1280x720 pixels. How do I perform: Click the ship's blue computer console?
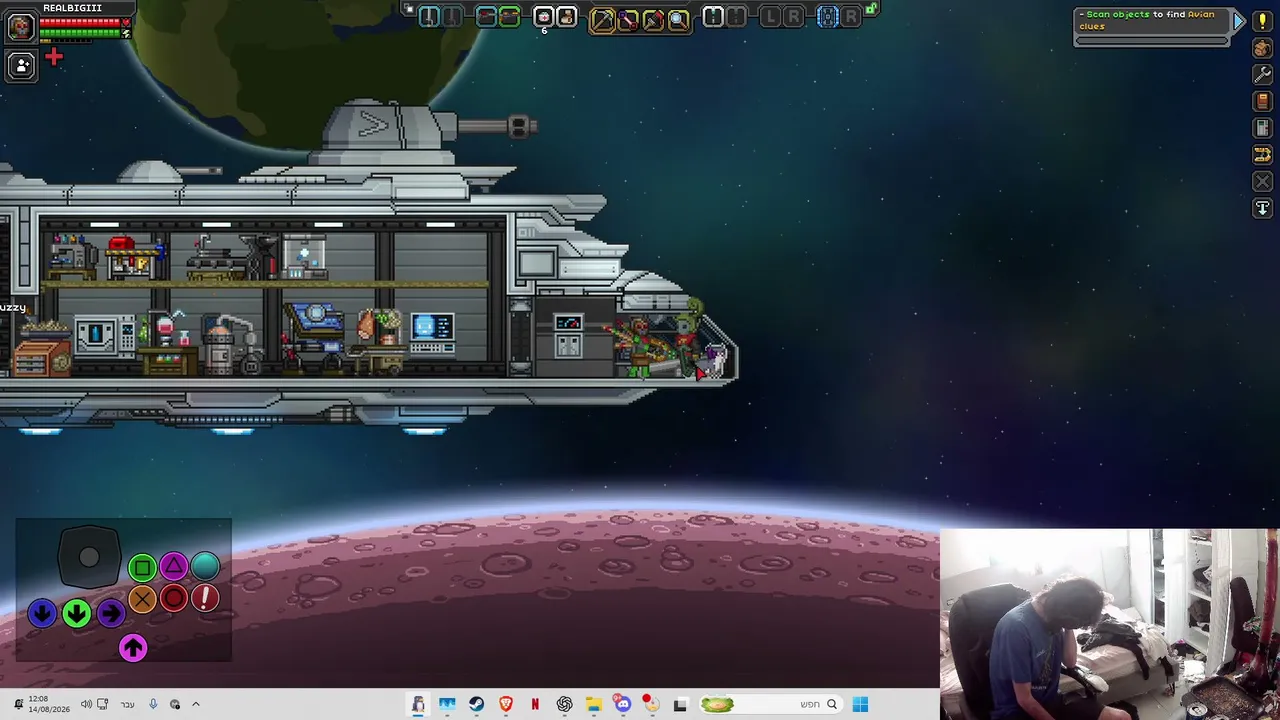tap(432, 333)
